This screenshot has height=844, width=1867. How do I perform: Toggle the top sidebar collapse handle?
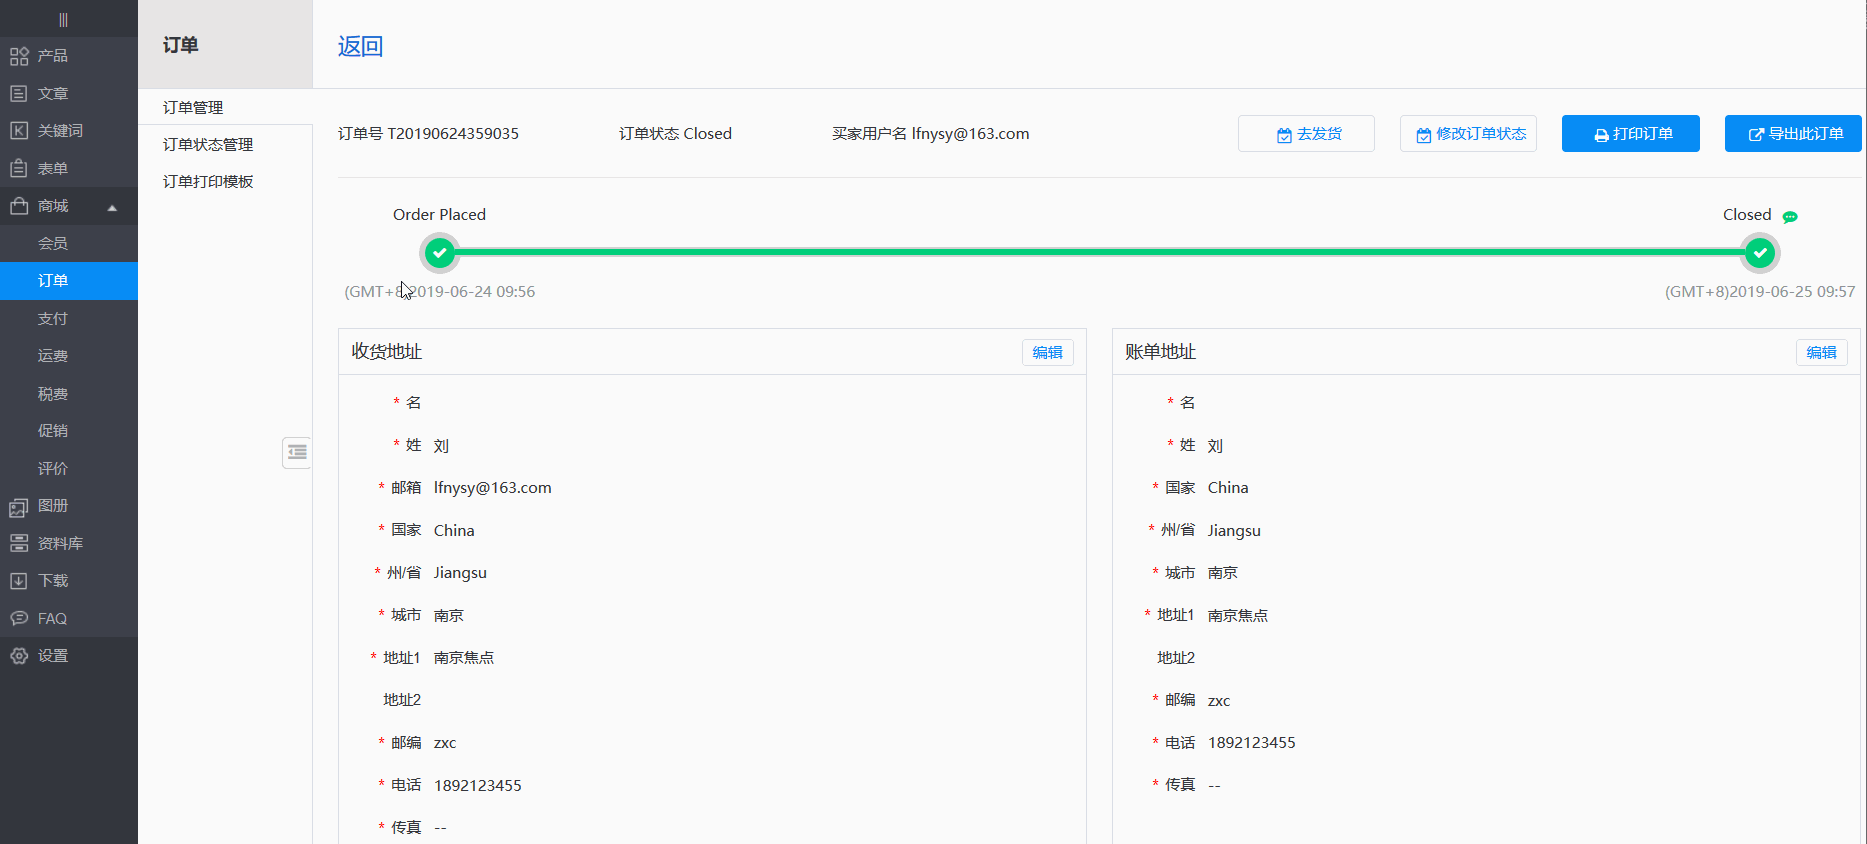(x=63, y=20)
